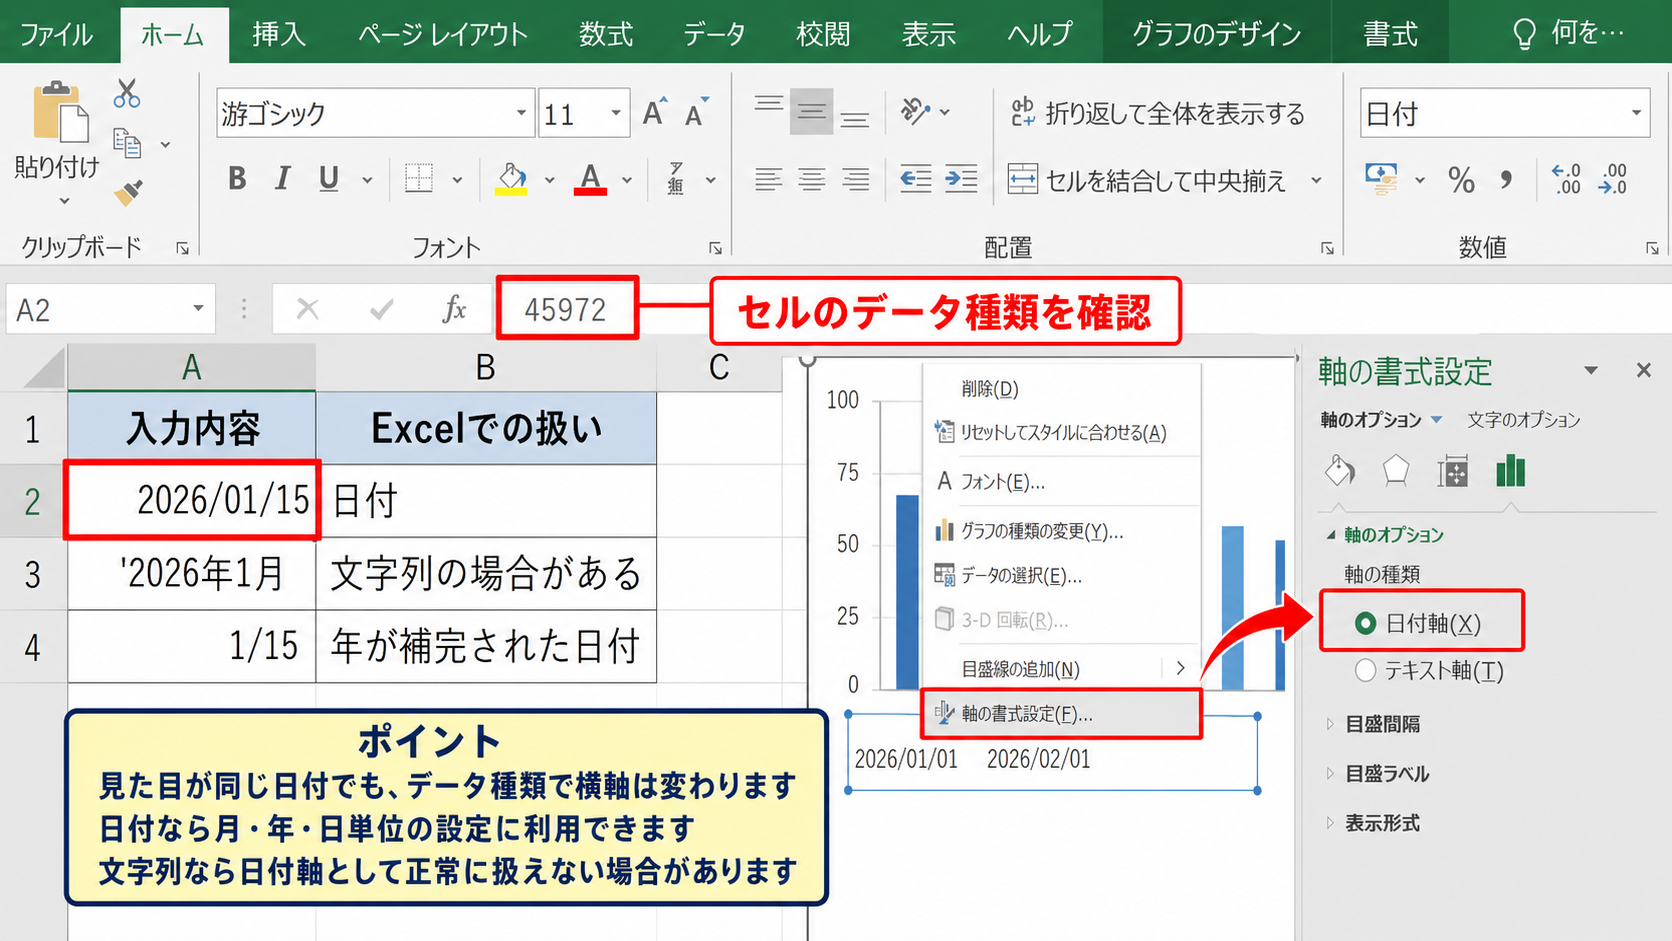Screen dimensions: 1672x941
Task: Open the Name Box dropdown arrow
Action: (x=198, y=309)
